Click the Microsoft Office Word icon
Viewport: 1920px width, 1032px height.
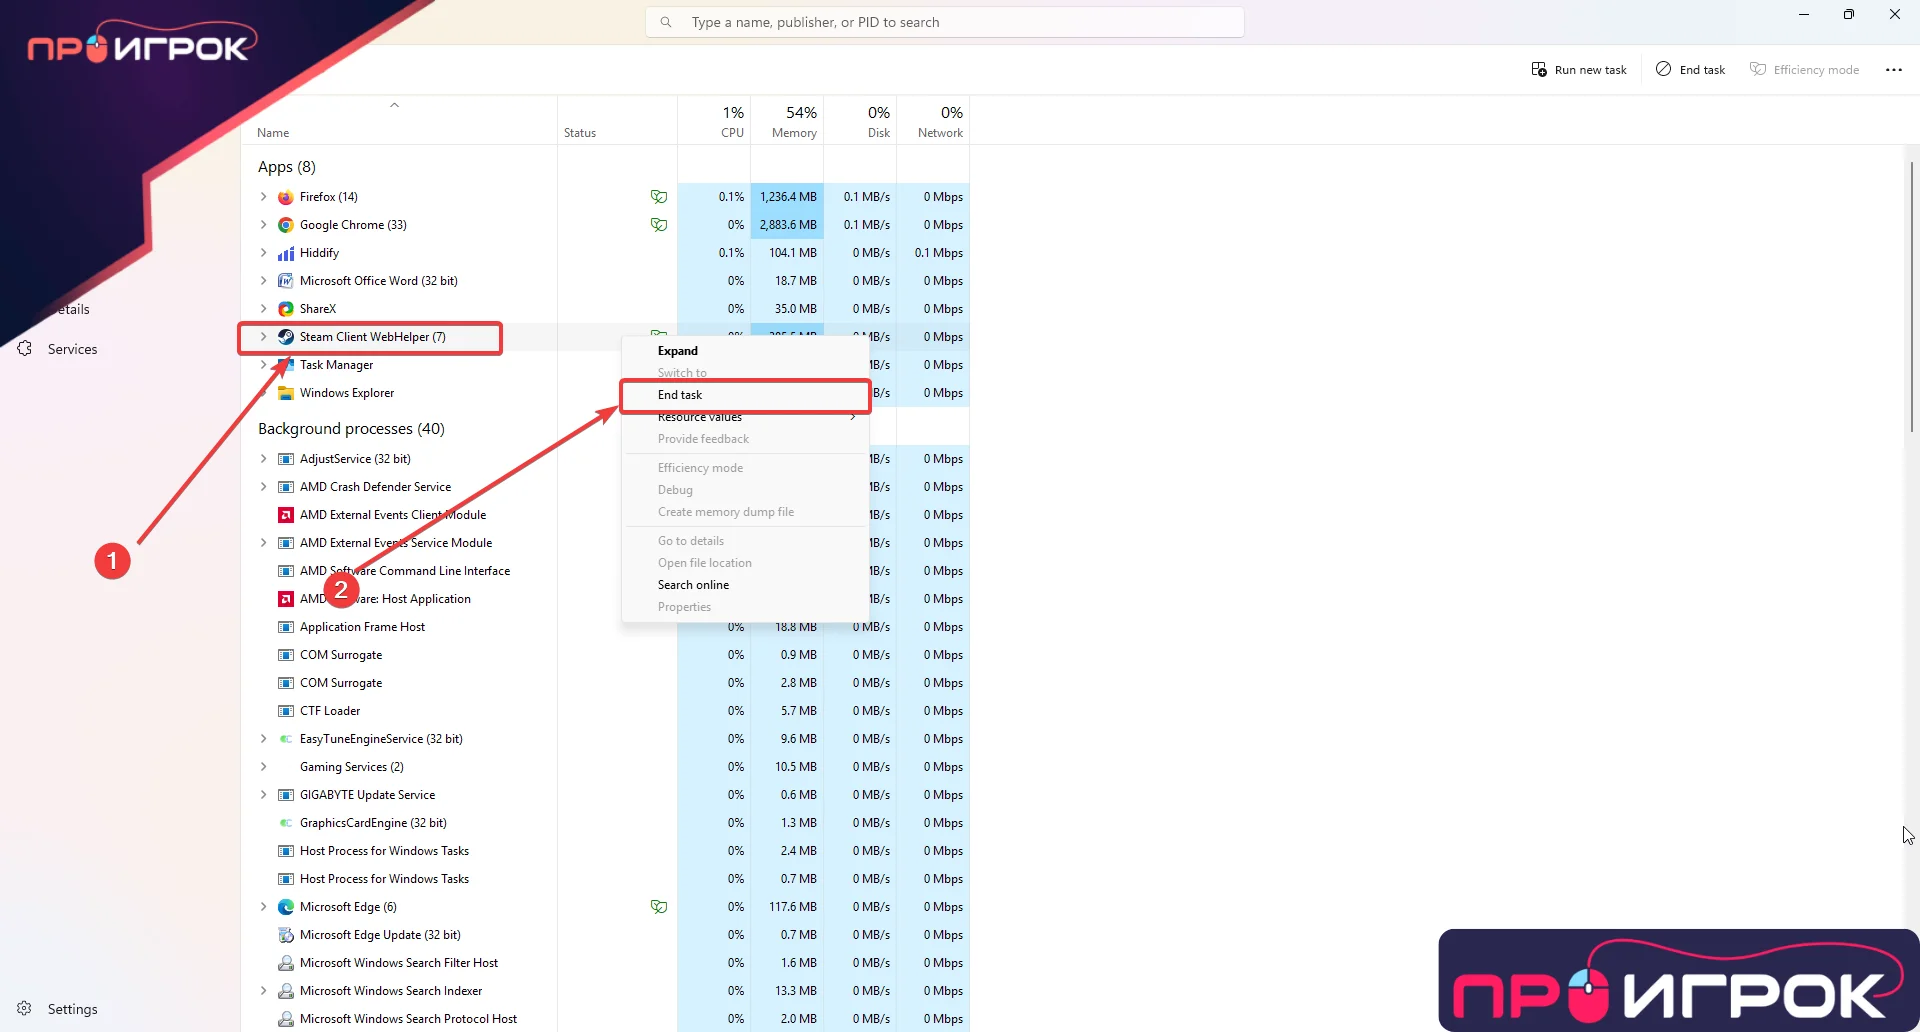pos(285,281)
